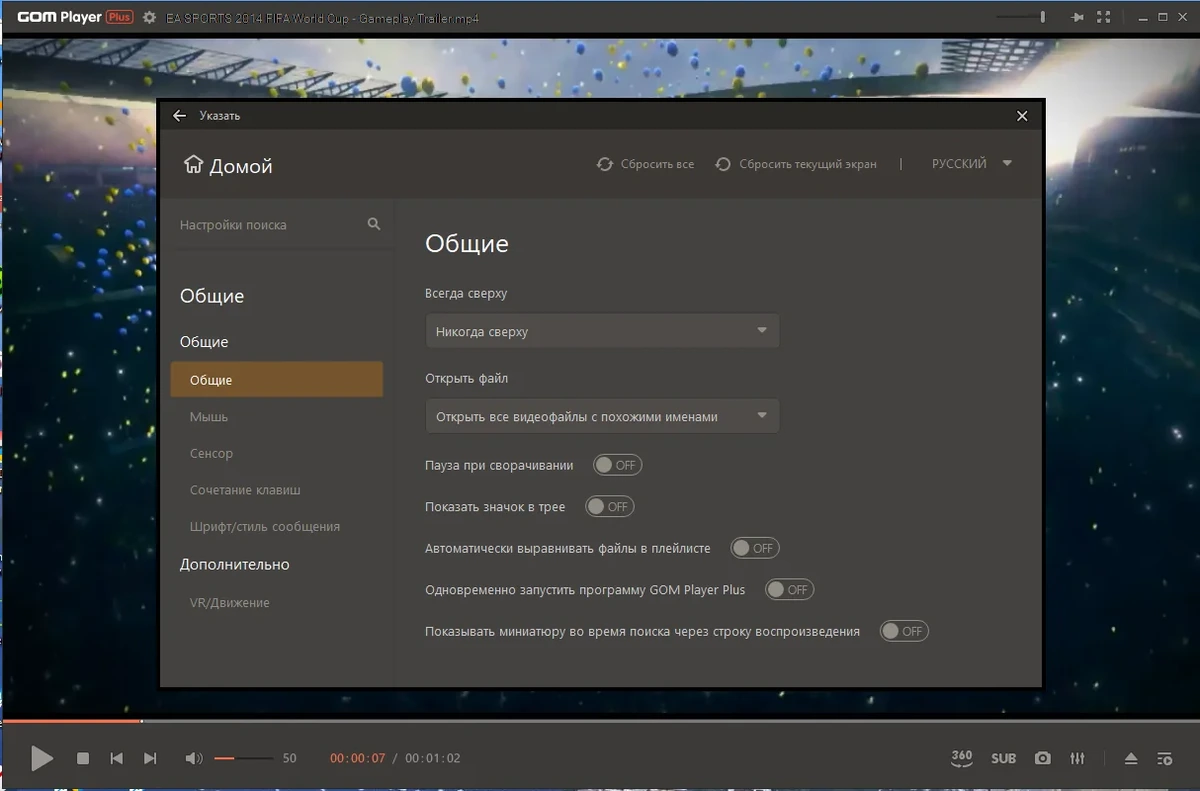Viewport: 1200px width, 791px height.
Task: Click the SUB subtitles button
Action: [x=1004, y=759]
